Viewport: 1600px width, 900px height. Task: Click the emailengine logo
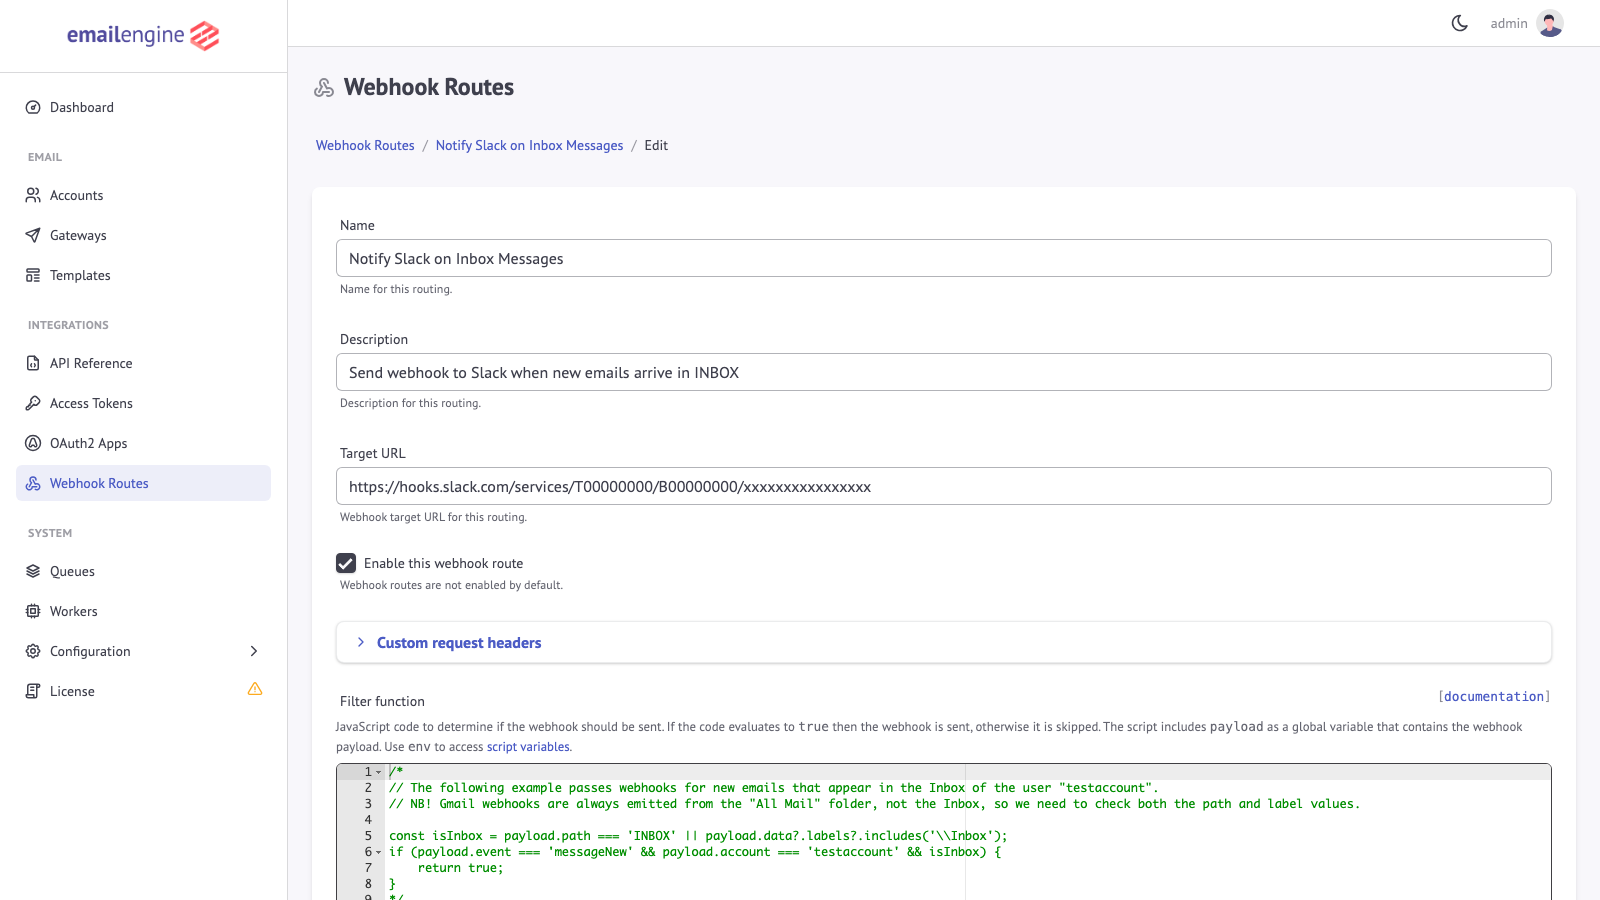[143, 35]
